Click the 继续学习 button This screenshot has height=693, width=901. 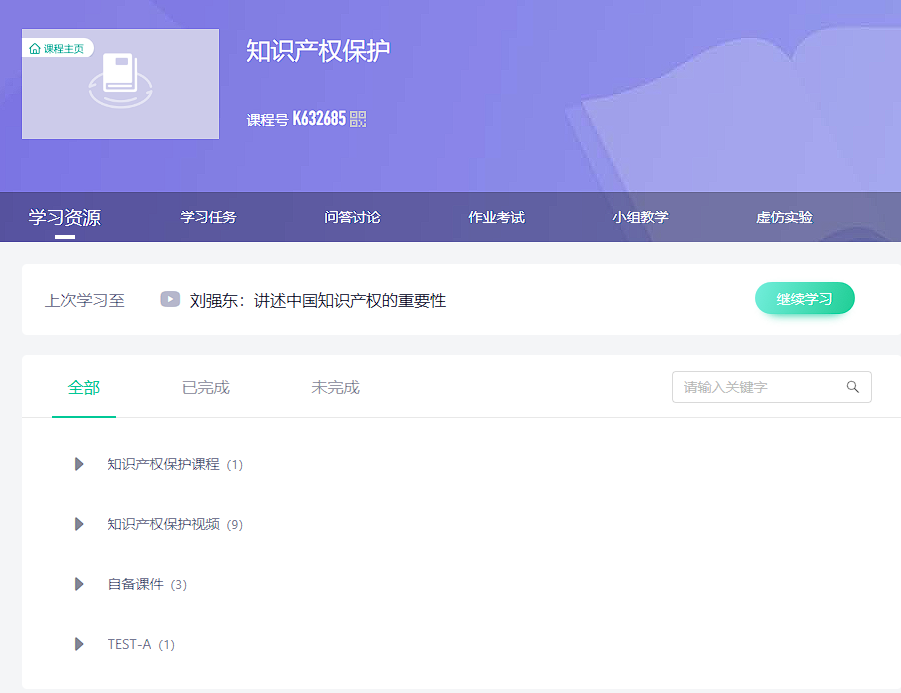804,299
